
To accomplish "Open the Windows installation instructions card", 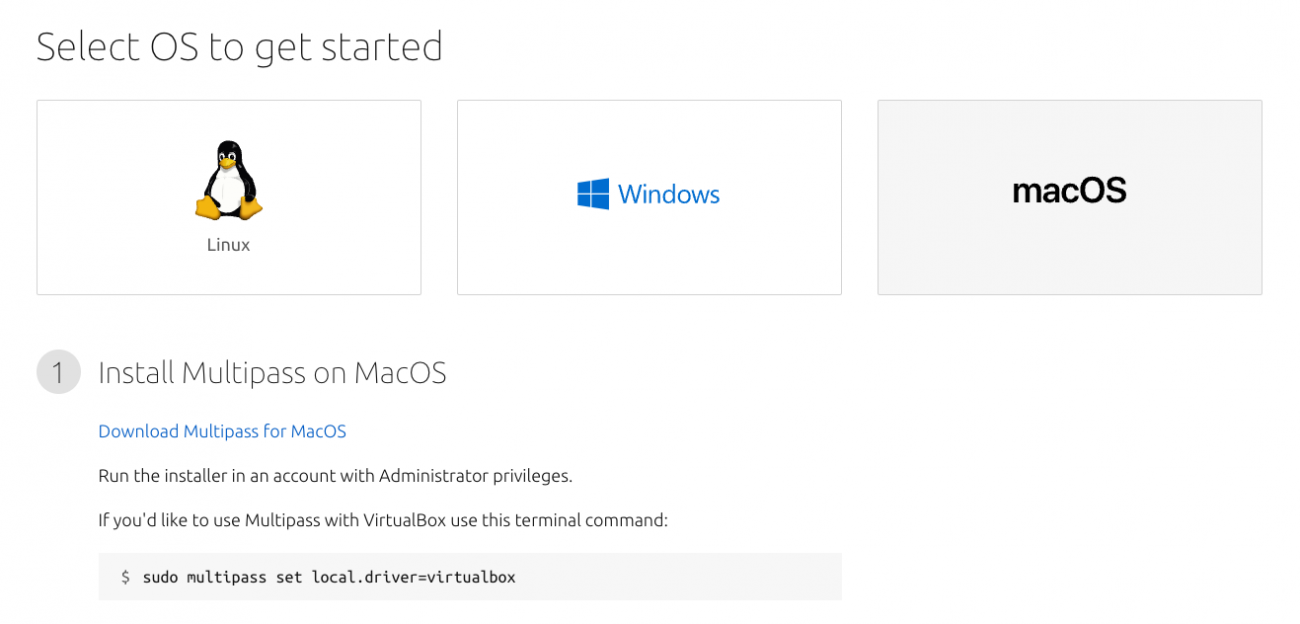I will pyautogui.click(x=649, y=197).
